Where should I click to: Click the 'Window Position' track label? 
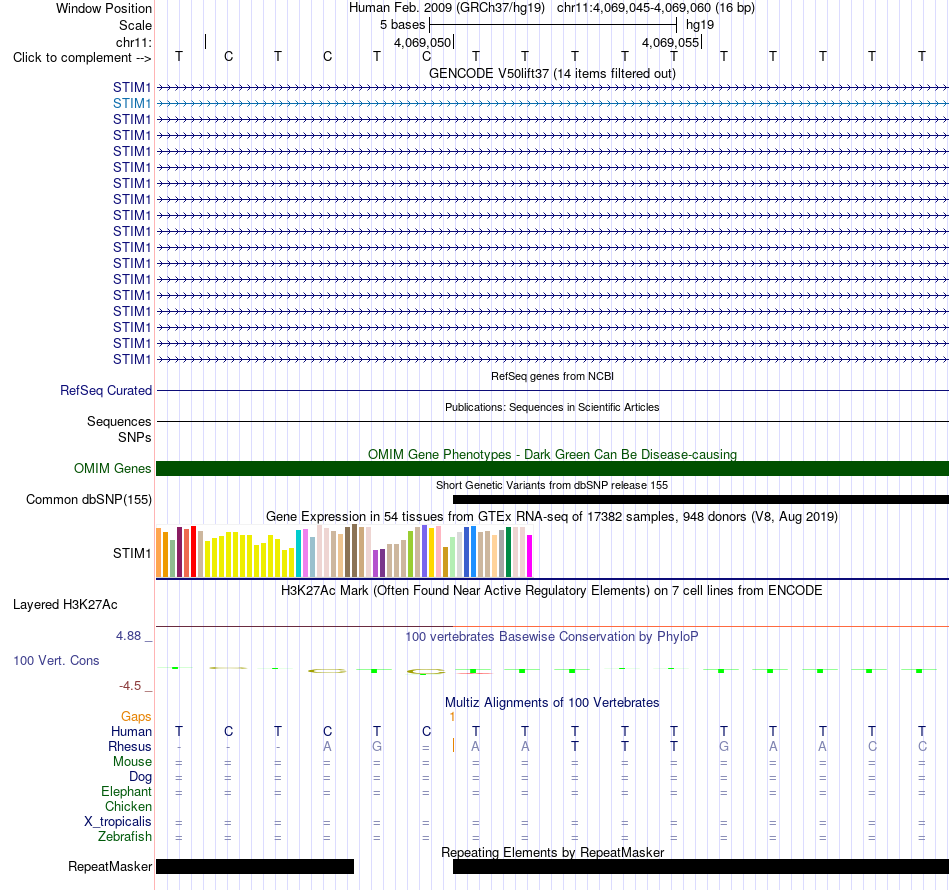pyautogui.click(x=104, y=8)
